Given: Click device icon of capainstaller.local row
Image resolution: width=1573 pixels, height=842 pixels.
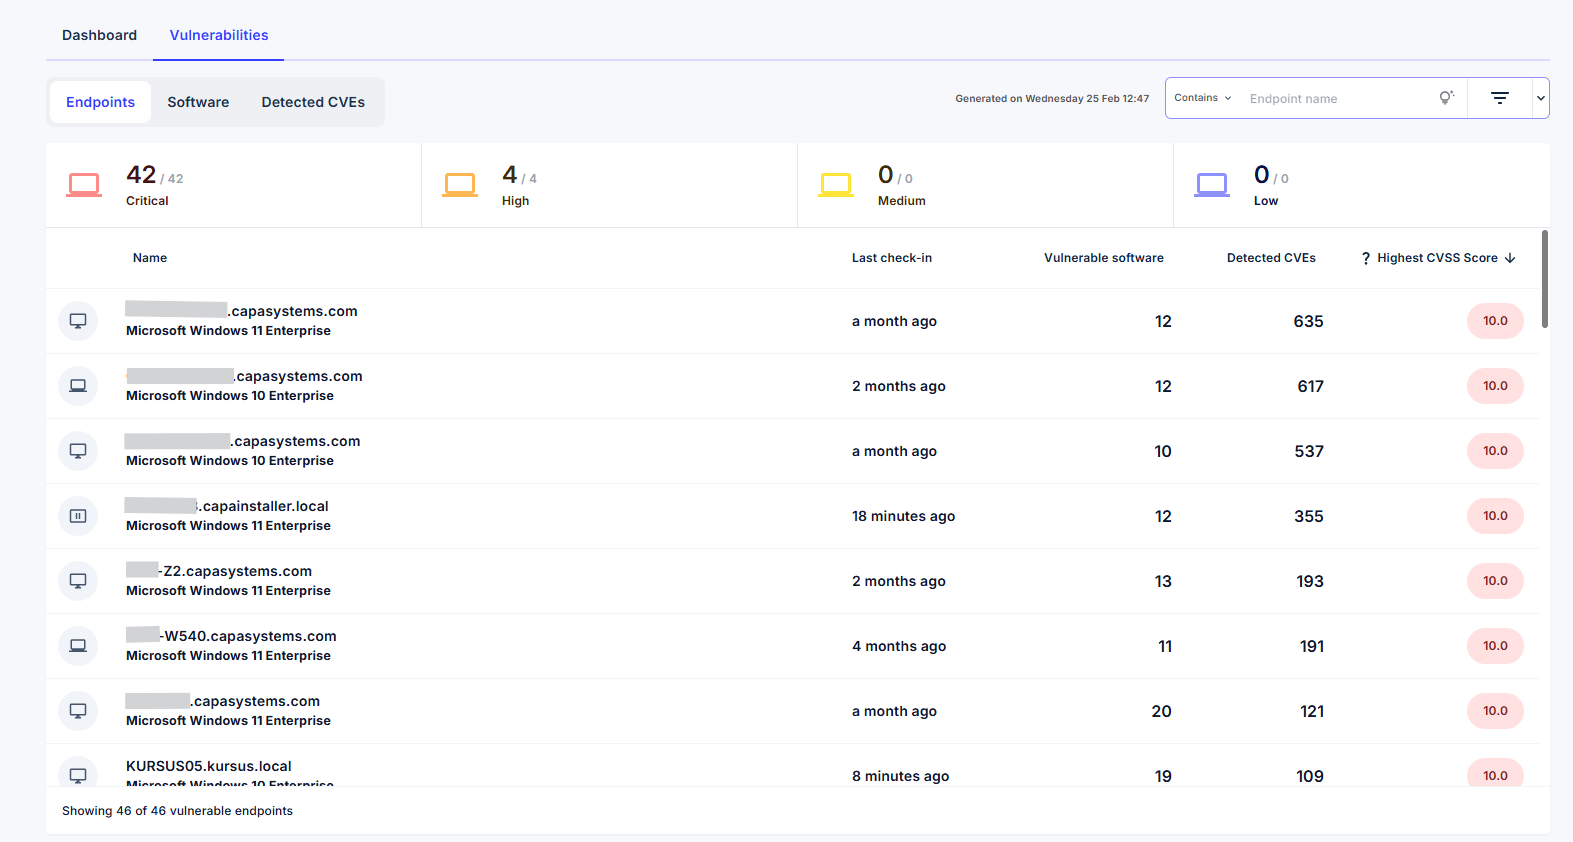Looking at the screenshot, I should tap(78, 516).
